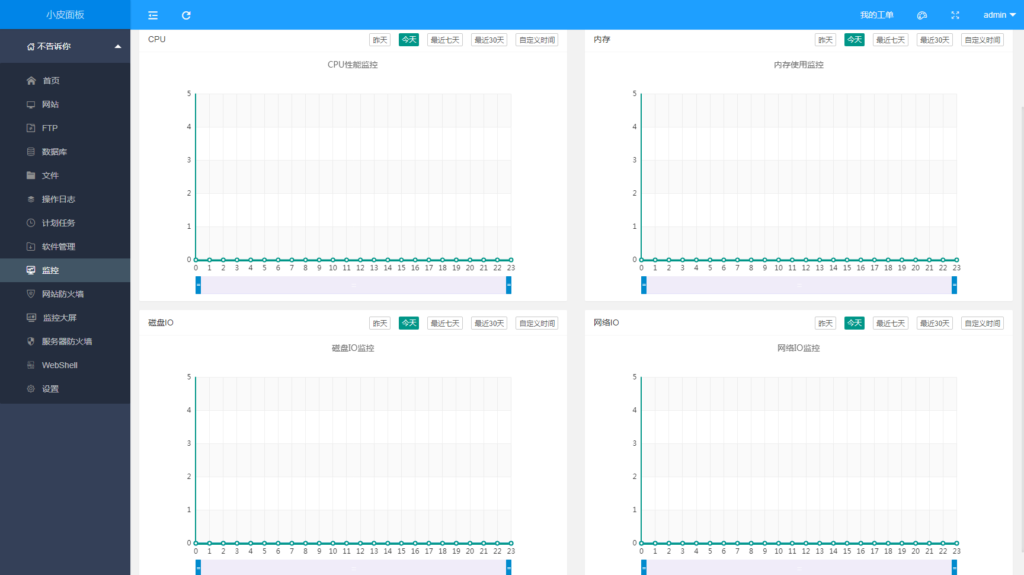Click the 小皮面板 logo title
This screenshot has width=1024, height=575.
click(65, 14)
